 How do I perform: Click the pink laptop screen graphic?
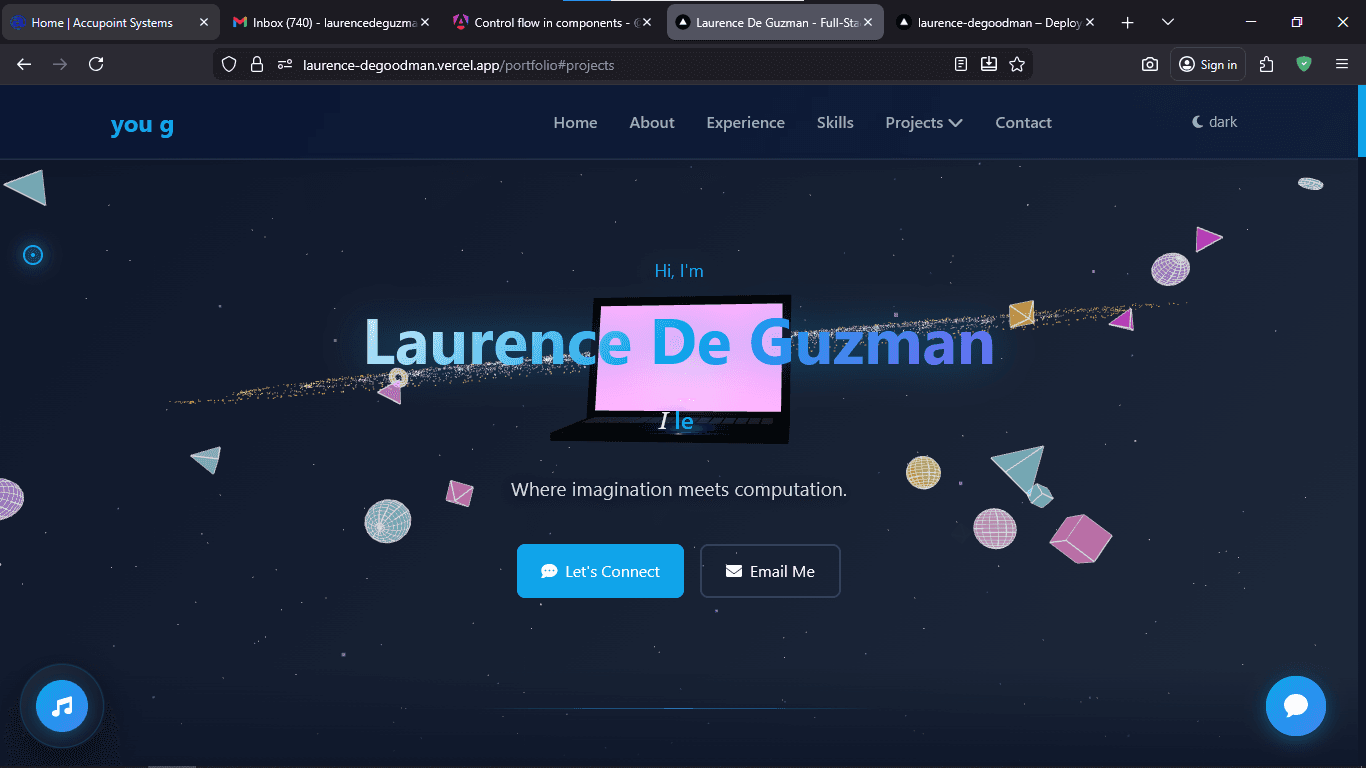coord(690,360)
